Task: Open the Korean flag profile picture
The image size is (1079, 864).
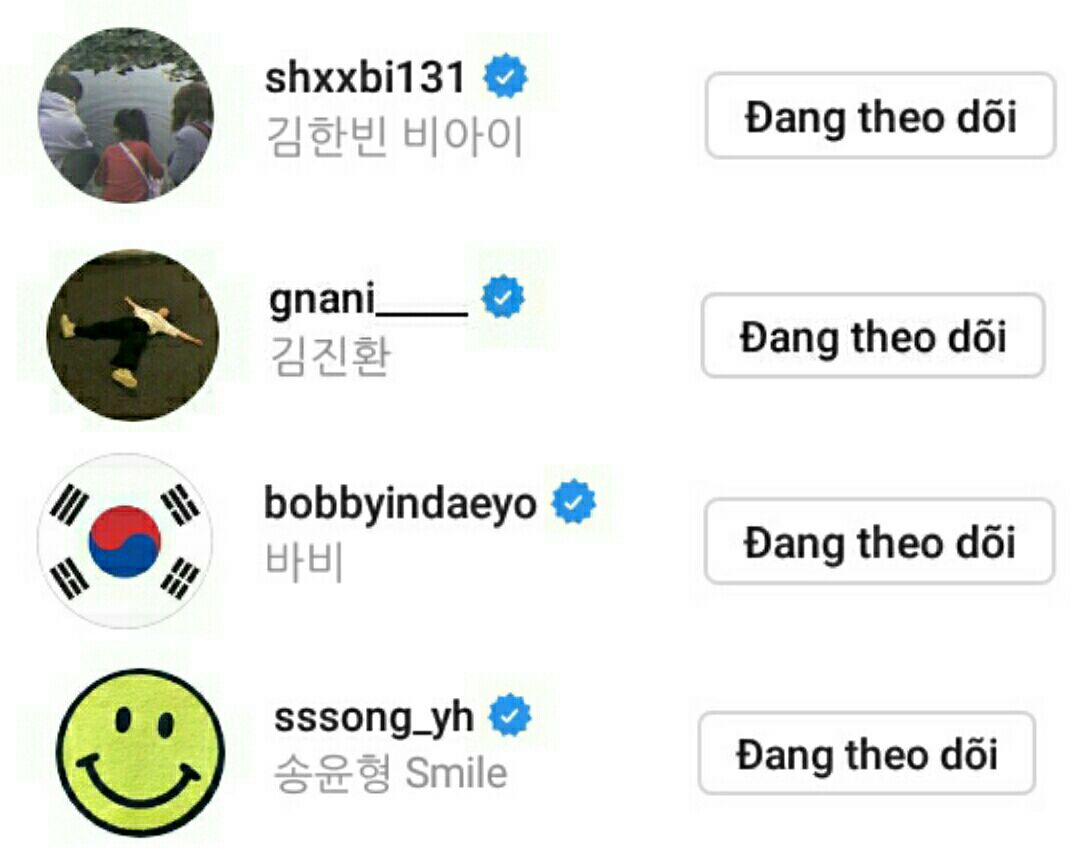Action: pos(125,541)
